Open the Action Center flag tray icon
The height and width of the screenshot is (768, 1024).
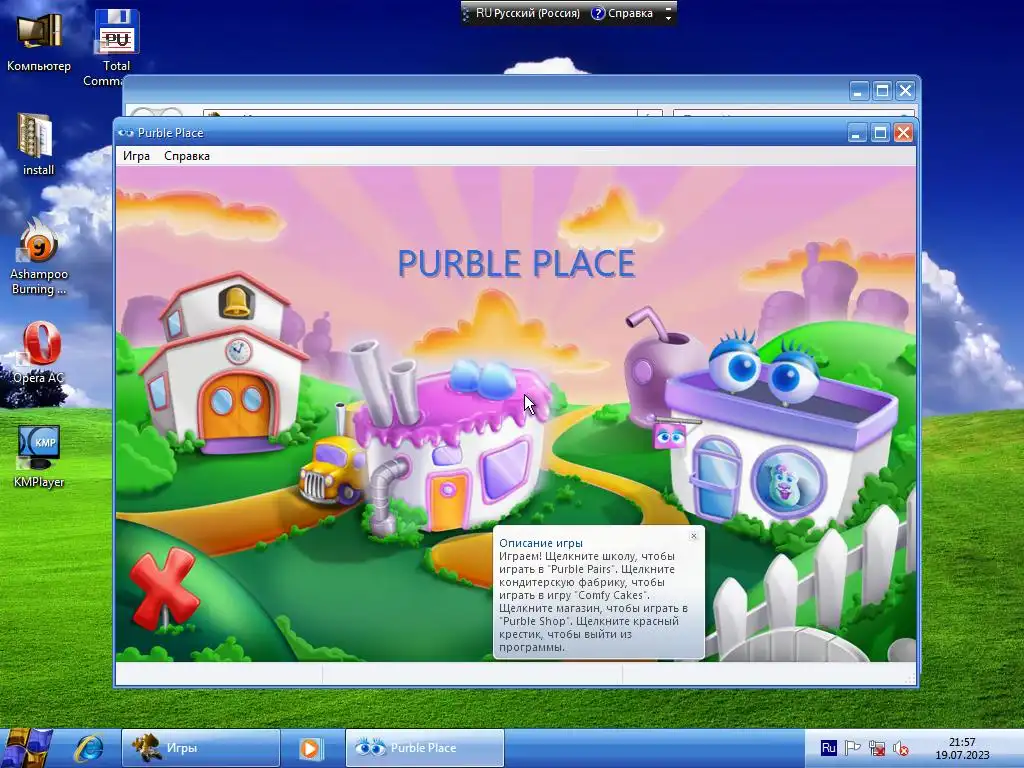point(852,748)
